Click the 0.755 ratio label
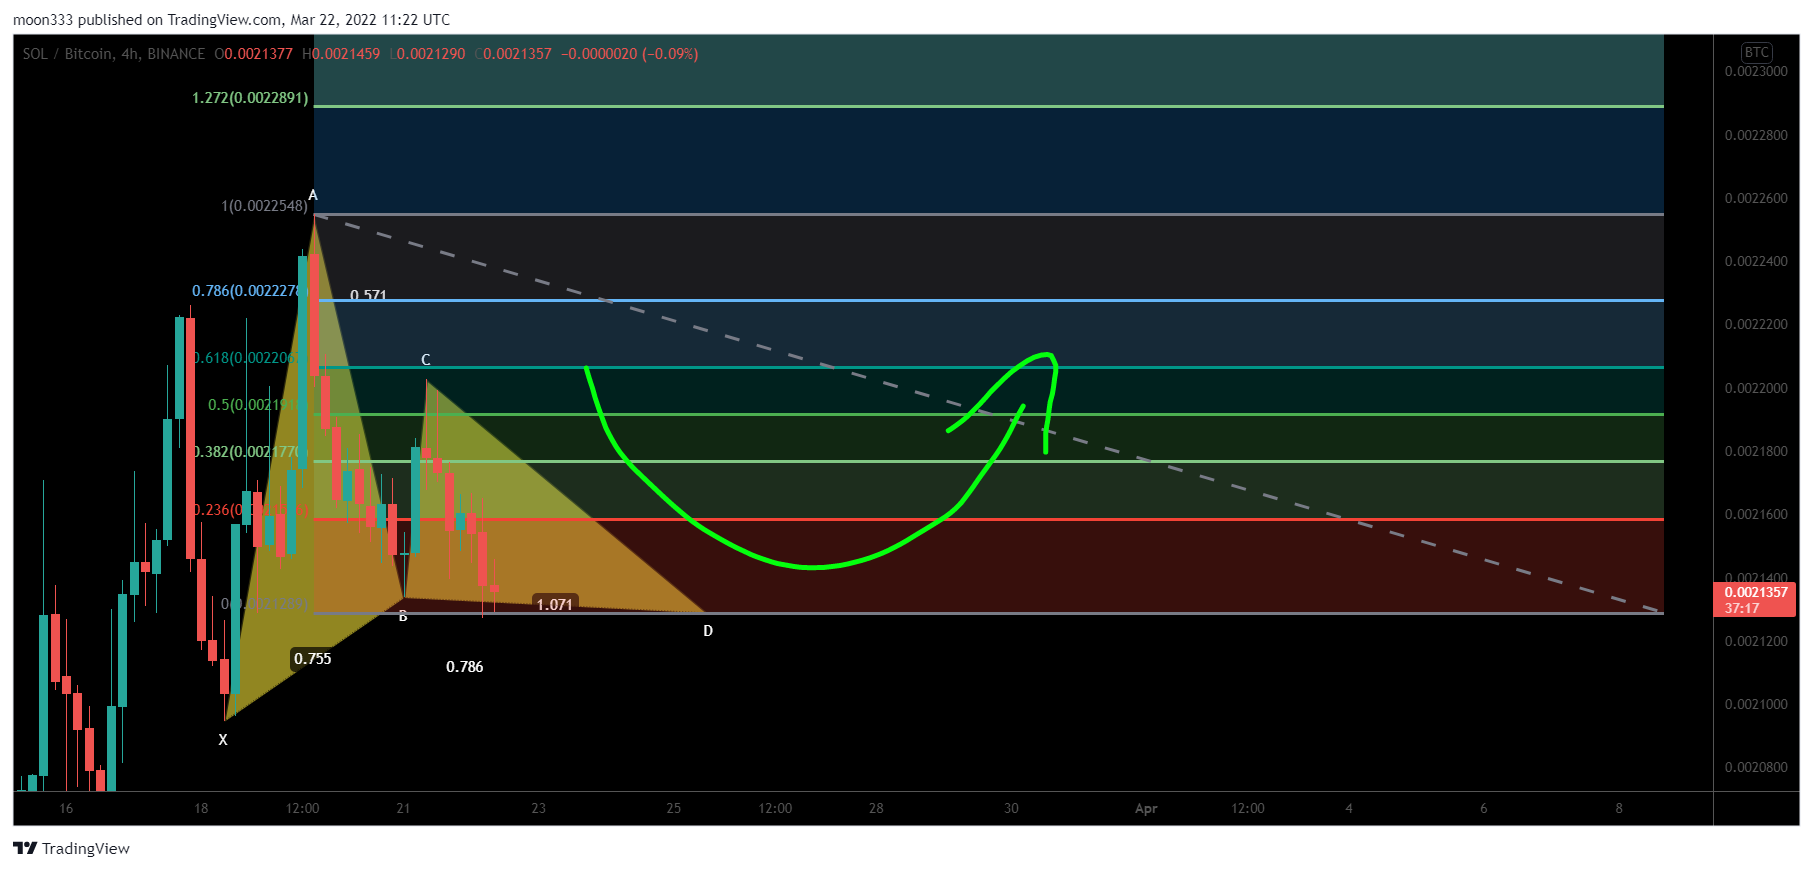1813x870 pixels. (312, 659)
